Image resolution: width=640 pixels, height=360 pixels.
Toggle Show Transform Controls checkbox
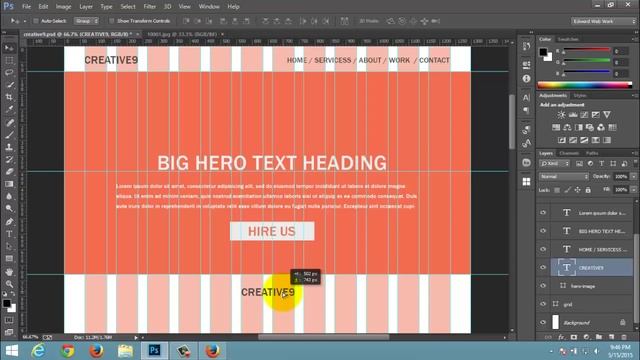point(111,21)
